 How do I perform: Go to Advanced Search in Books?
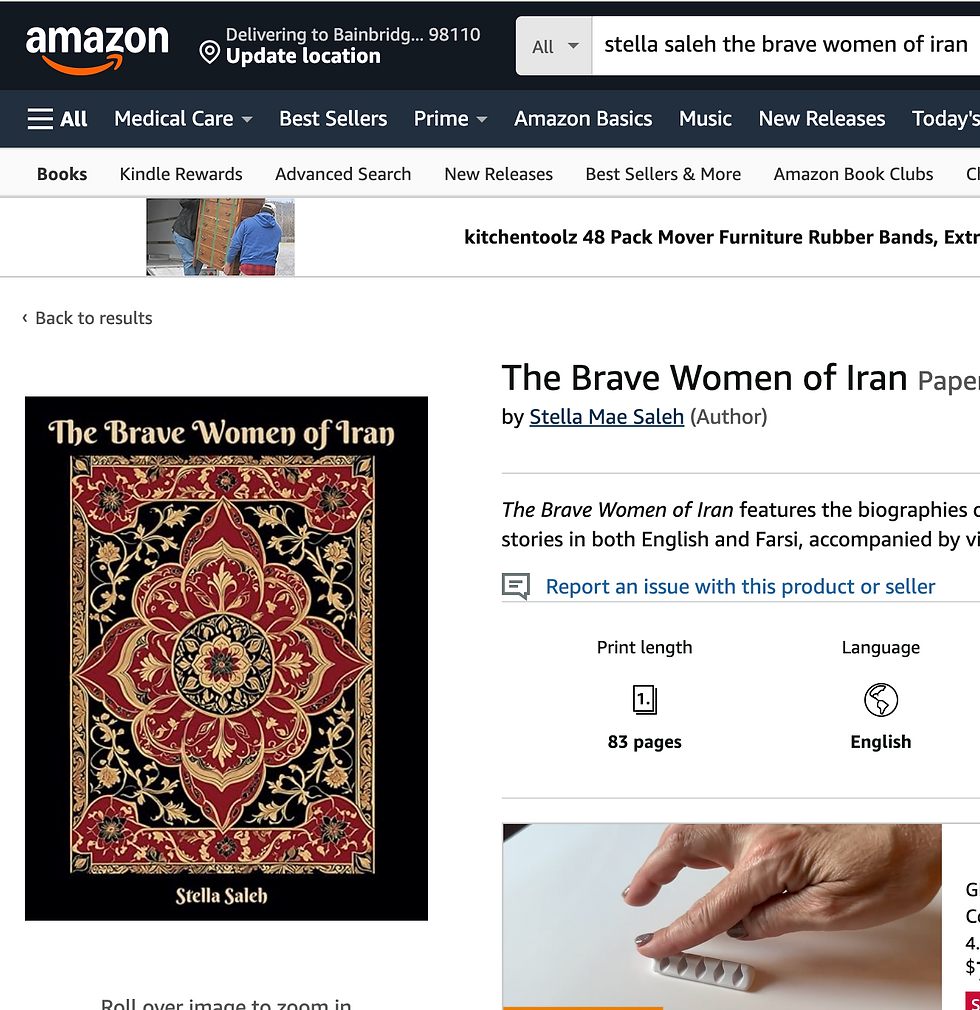tap(343, 174)
